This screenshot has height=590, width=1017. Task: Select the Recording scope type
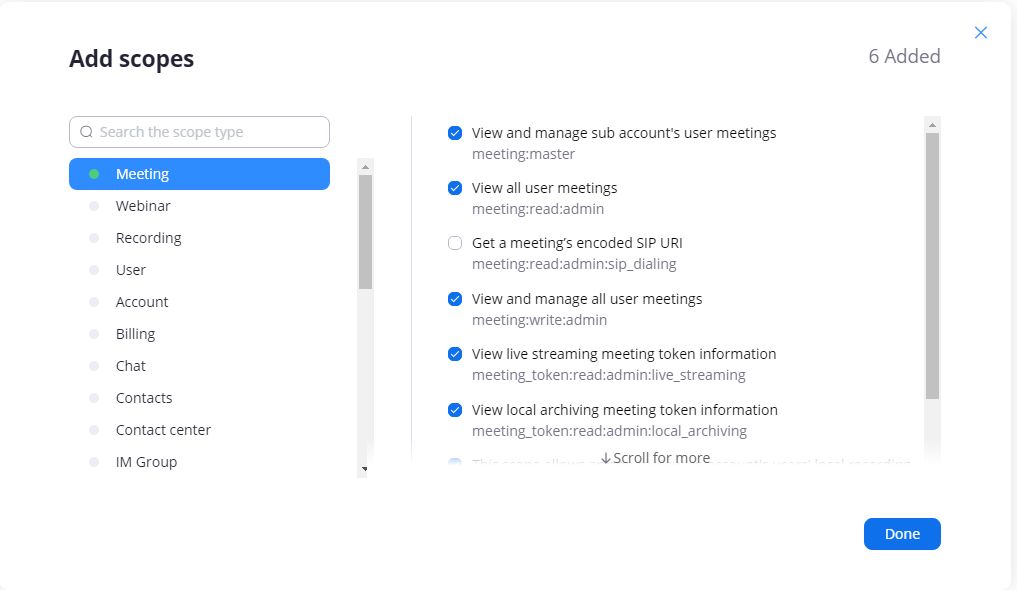coord(148,238)
